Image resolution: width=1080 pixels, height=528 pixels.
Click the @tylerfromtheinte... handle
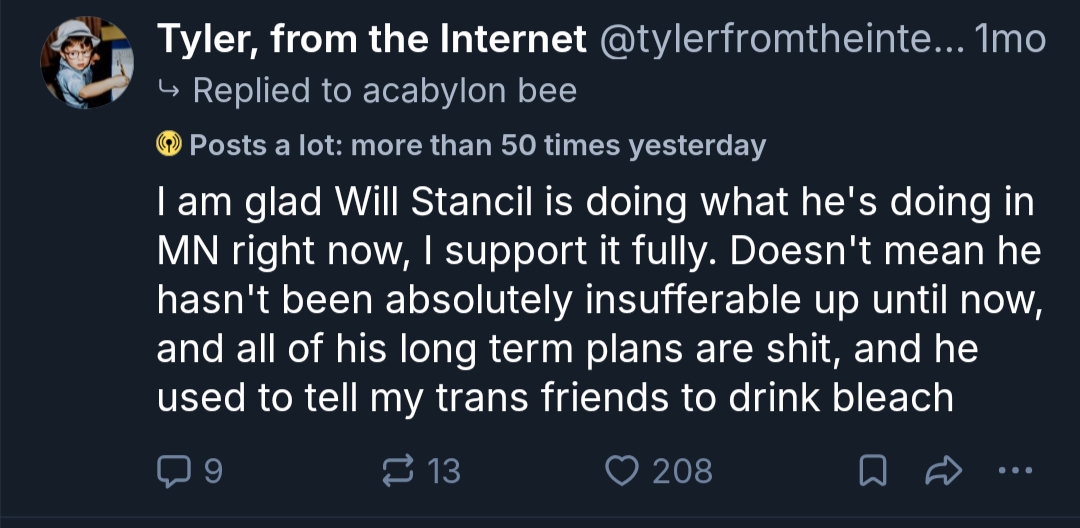point(778,40)
